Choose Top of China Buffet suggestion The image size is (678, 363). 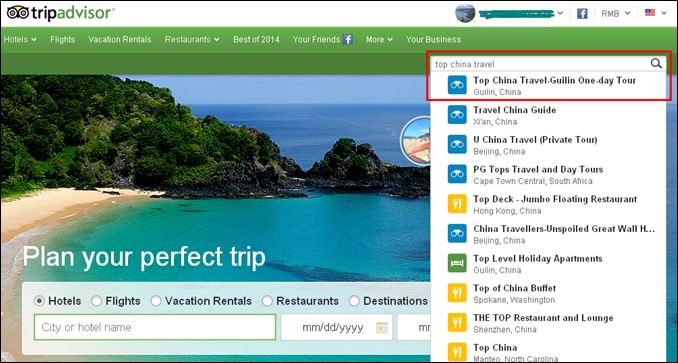[548, 293]
